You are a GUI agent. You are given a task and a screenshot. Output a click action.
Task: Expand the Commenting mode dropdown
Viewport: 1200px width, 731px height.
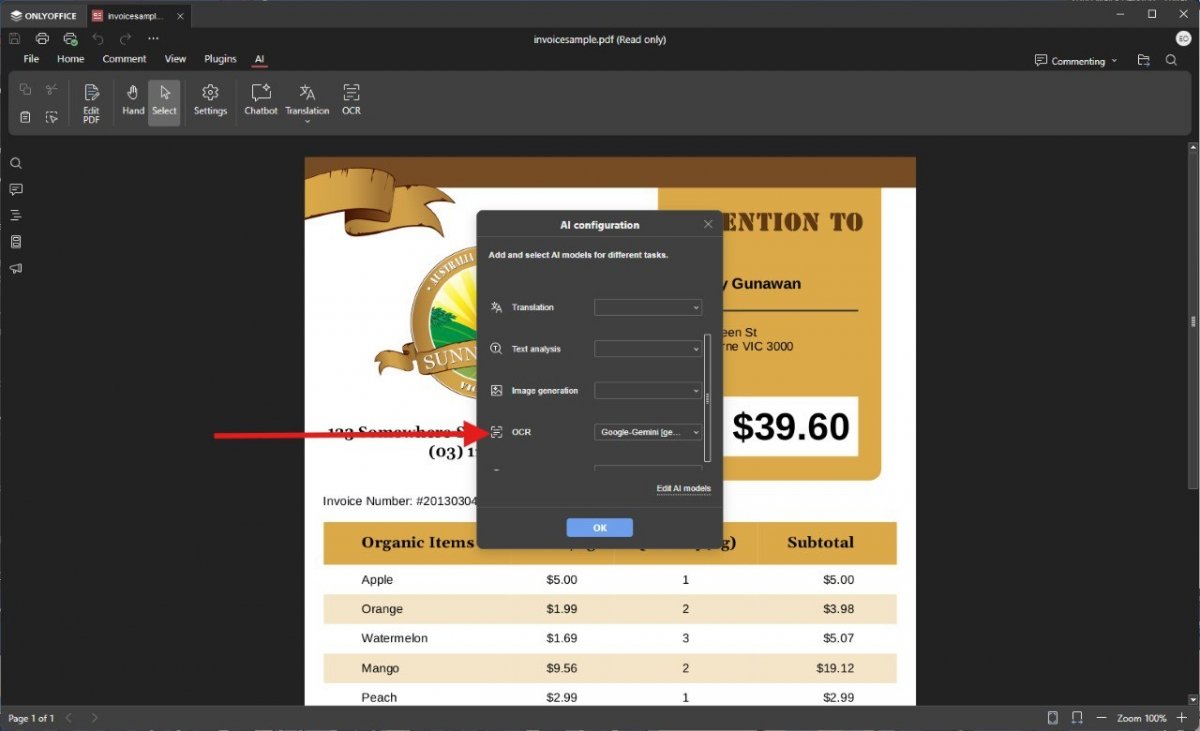pos(1076,61)
